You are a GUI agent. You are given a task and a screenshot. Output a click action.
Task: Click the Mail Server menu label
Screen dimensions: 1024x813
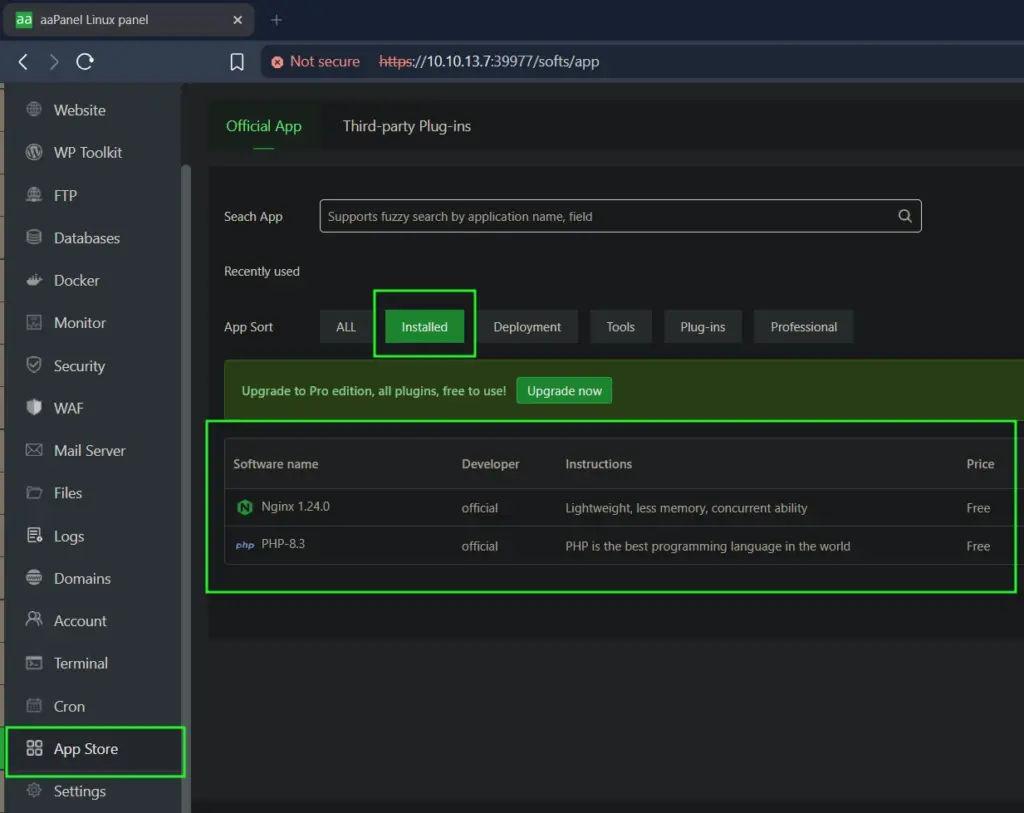(x=89, y=451)
